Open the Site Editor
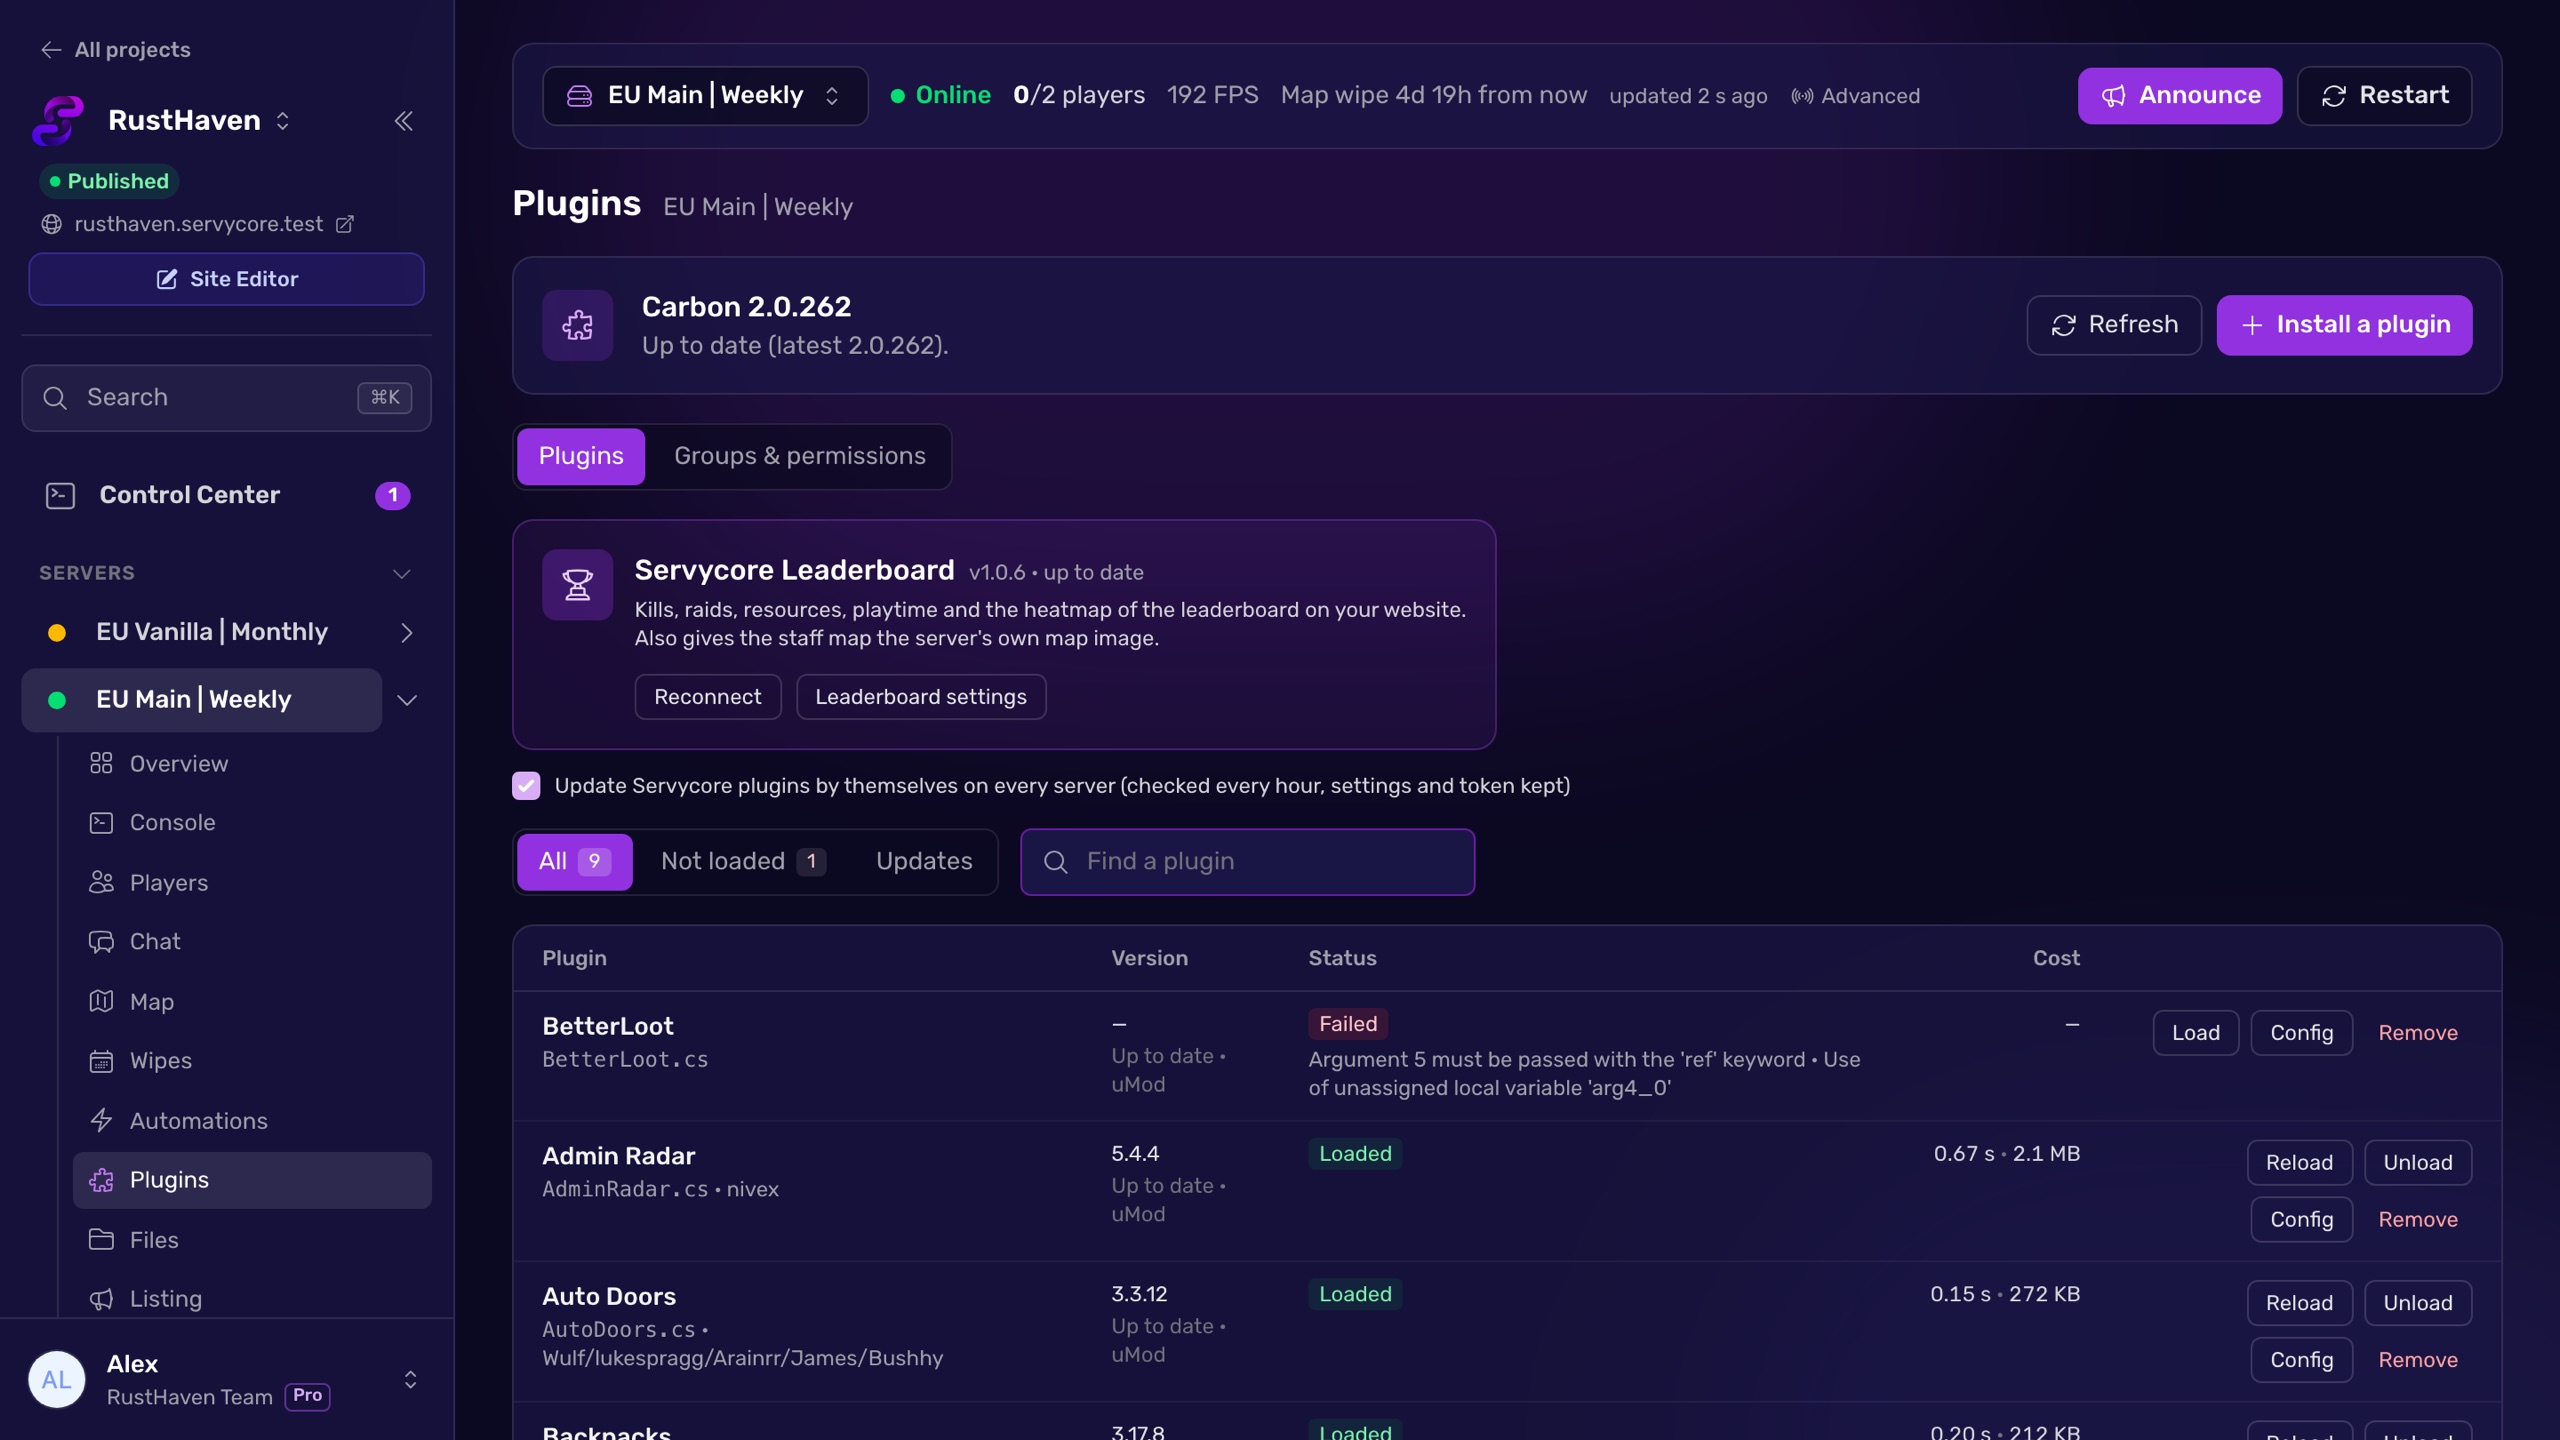The width and height of the screenshot is (2560, 1440). (x=227, y=279)
